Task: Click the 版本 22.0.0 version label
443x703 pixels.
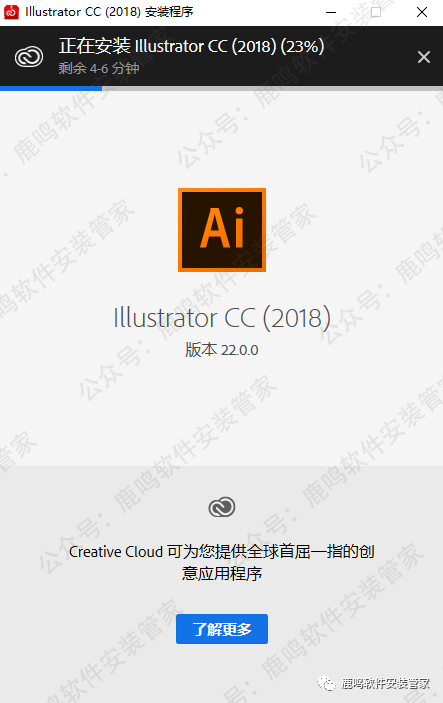Action: (x=222, y=350)
